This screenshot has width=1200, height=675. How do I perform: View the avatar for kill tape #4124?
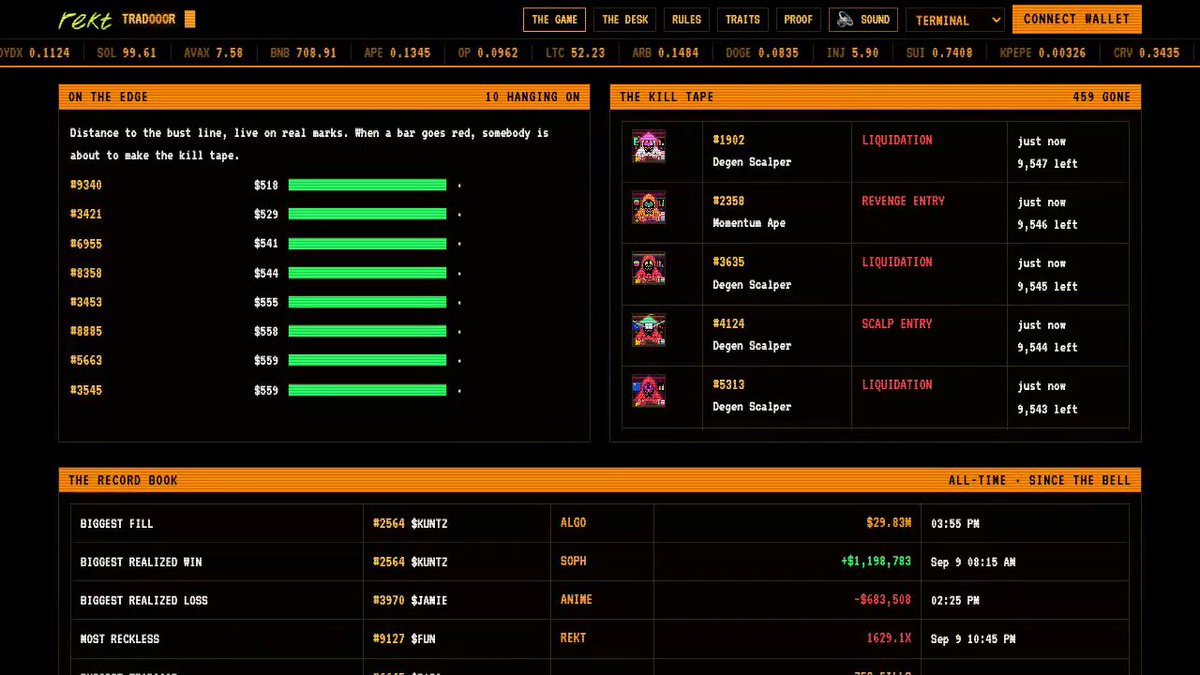tap(649, 330)
